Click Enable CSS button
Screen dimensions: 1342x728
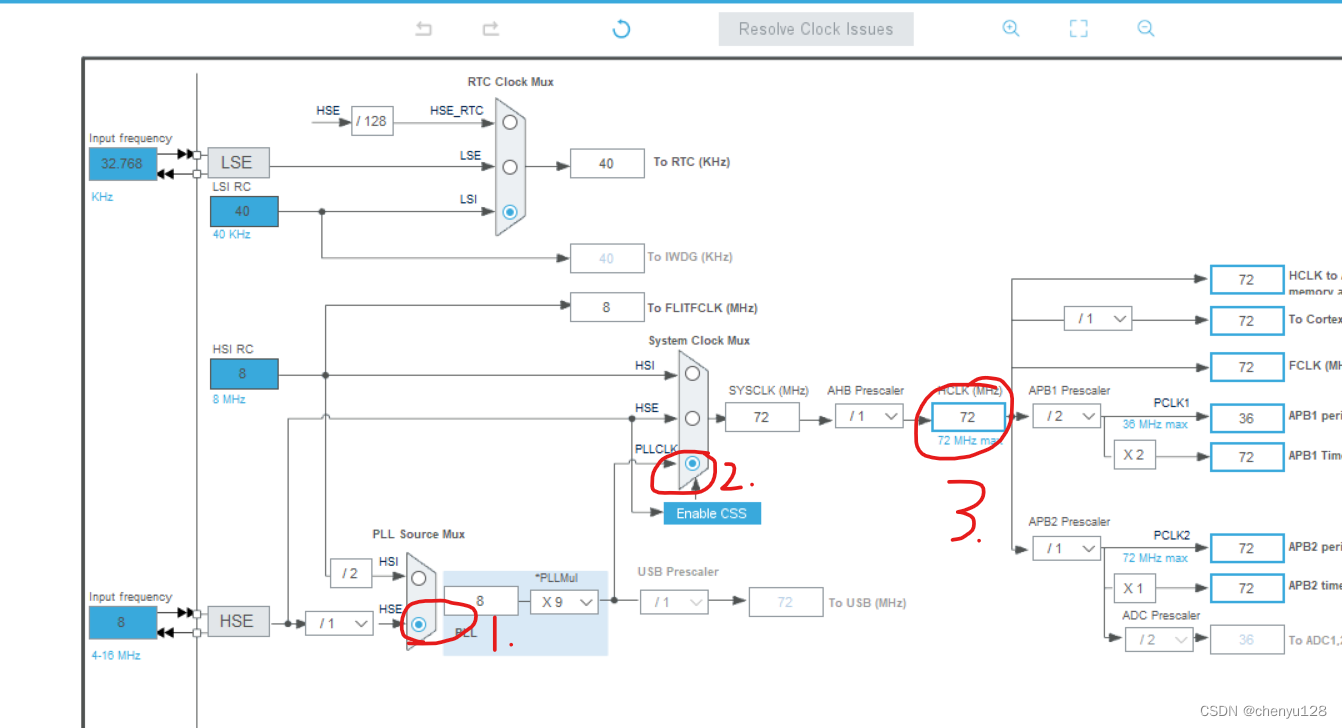(x=711, y=513)
